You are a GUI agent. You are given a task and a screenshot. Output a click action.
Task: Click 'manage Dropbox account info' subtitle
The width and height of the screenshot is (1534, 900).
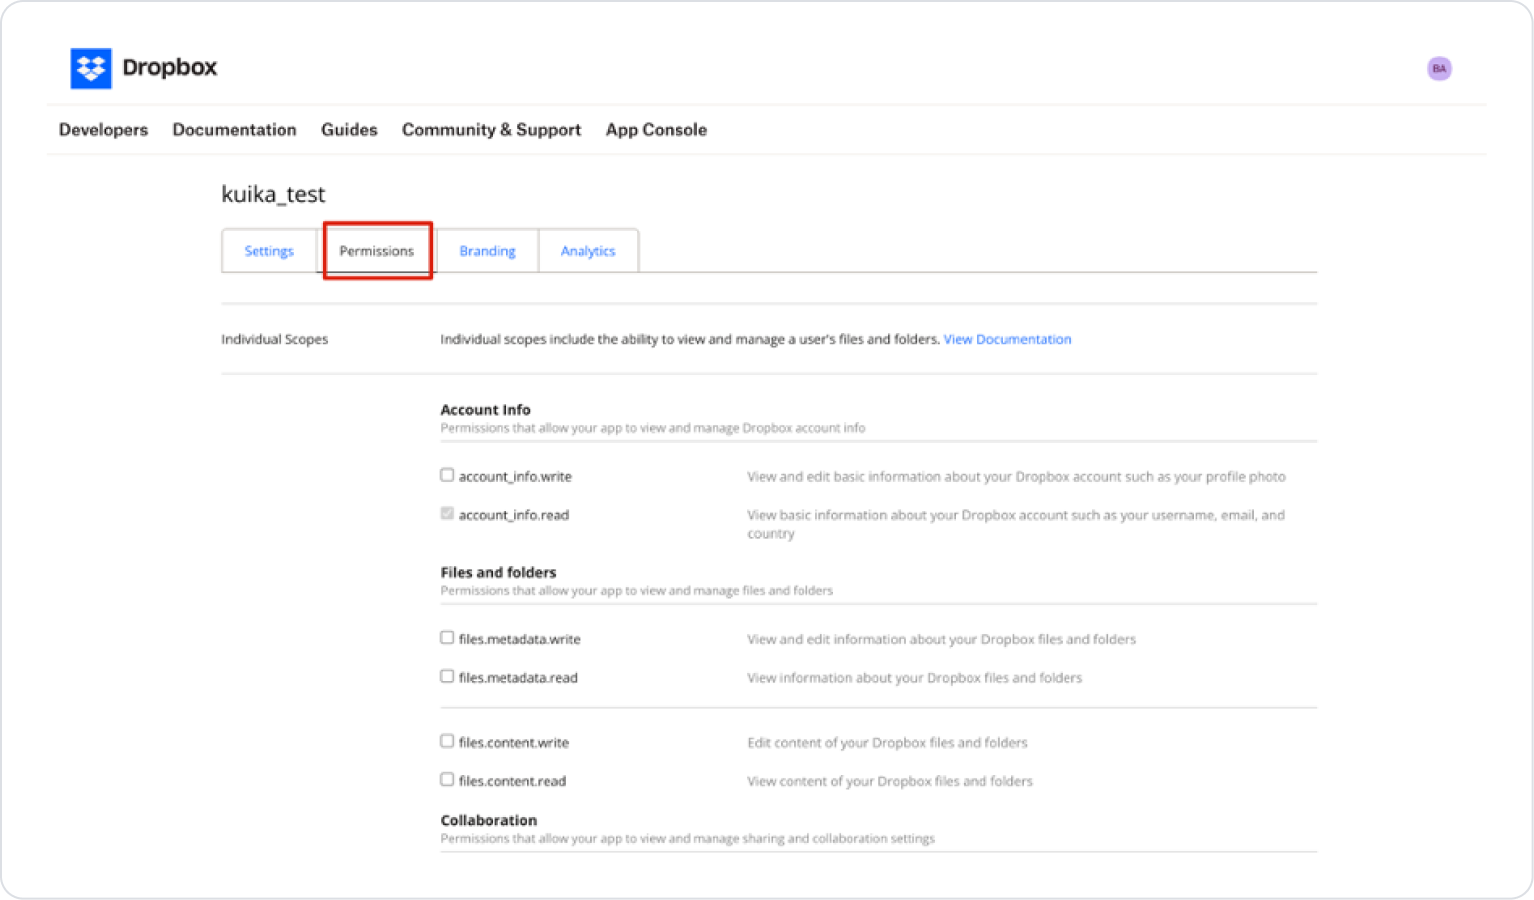[653, 428]
